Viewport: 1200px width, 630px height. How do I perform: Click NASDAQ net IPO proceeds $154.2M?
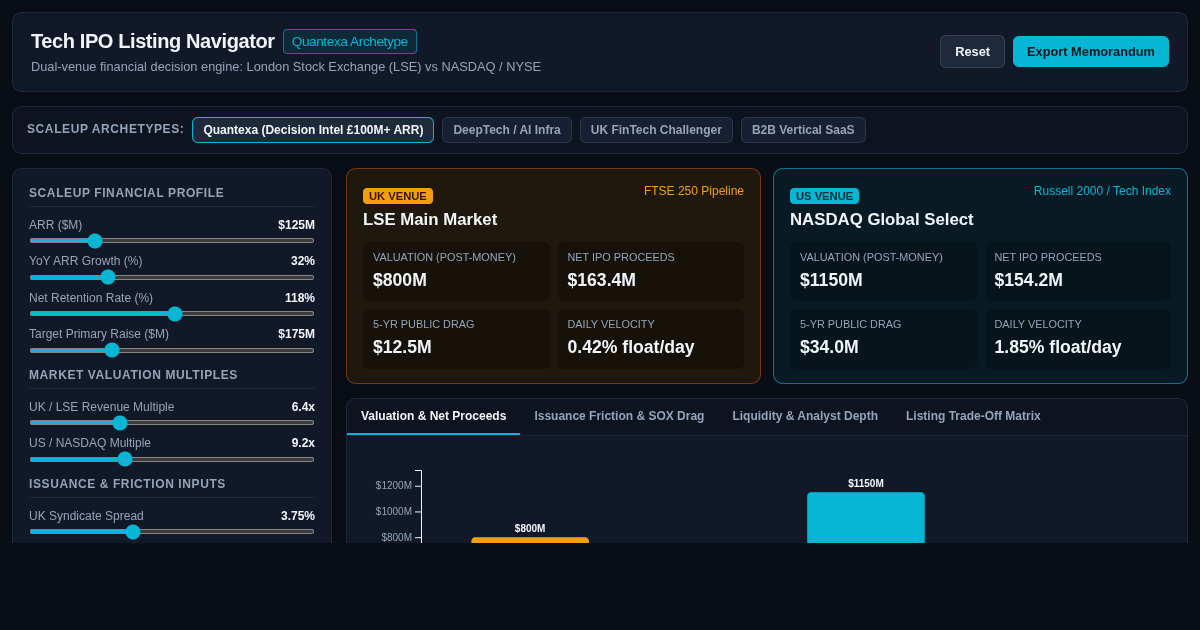1078,271
